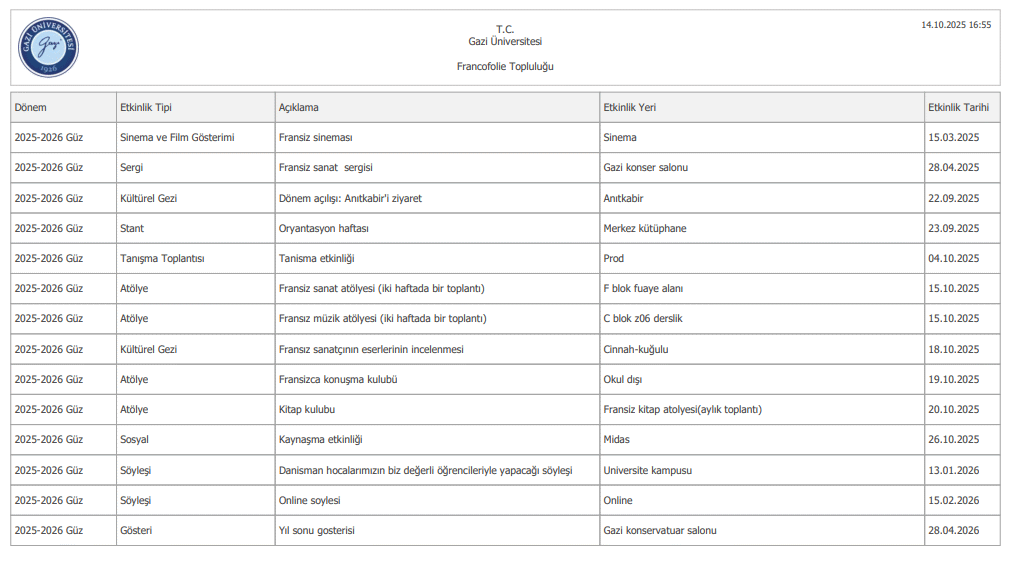Select the Fransız müzik atölyesi description
This screenshot has height=562, width=1013.
coord(382,318)
